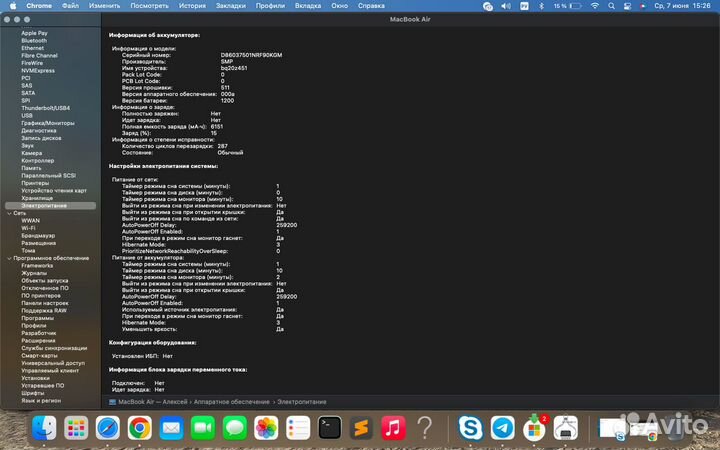Image resolution: width=720 pixels, height=450 pixels.
Task: Click the question mark Dock icon
Action: click(425, 428)
